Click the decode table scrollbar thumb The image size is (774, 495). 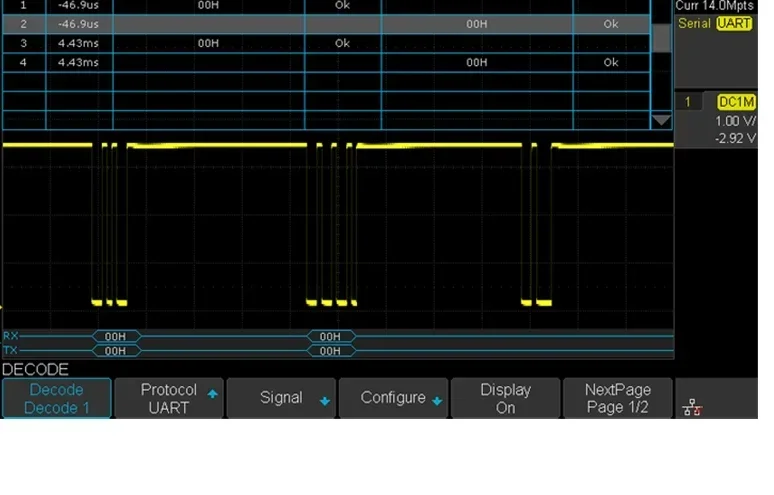click(661, 38)
